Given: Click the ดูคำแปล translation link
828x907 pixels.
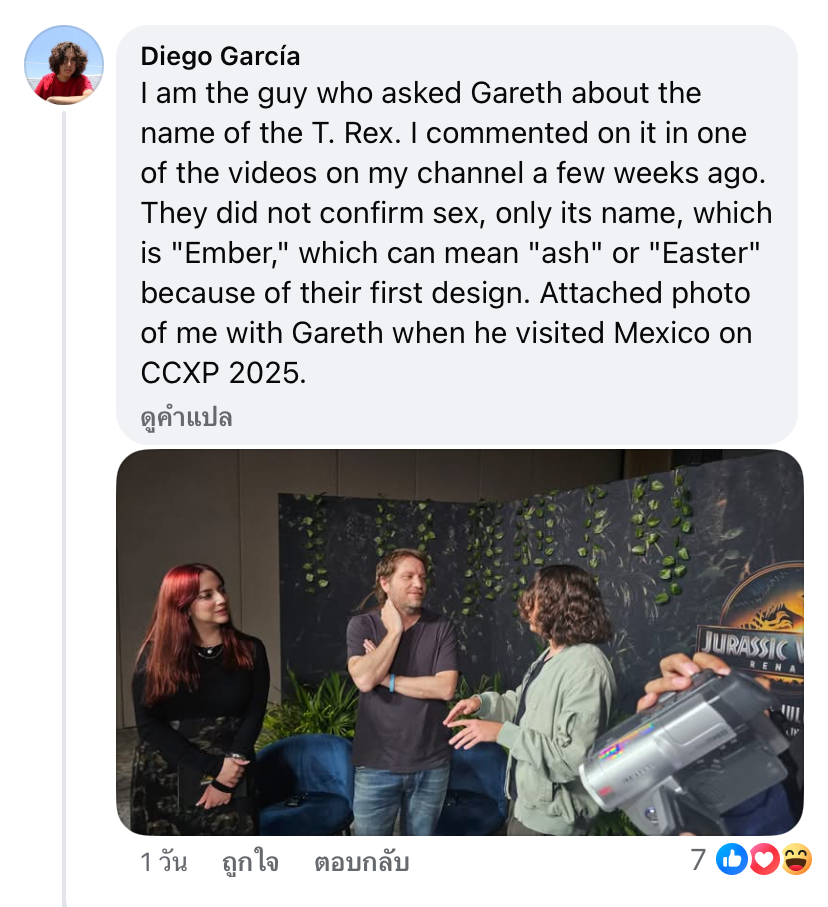Looking at the screenshot, I should (x=186, y=417).
